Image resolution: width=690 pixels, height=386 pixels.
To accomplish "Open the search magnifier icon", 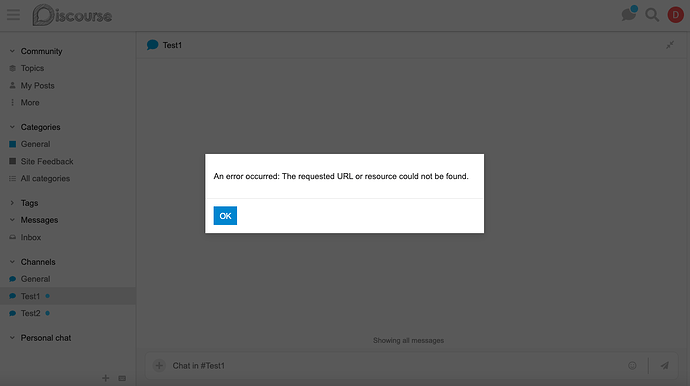I will (652, 15).
